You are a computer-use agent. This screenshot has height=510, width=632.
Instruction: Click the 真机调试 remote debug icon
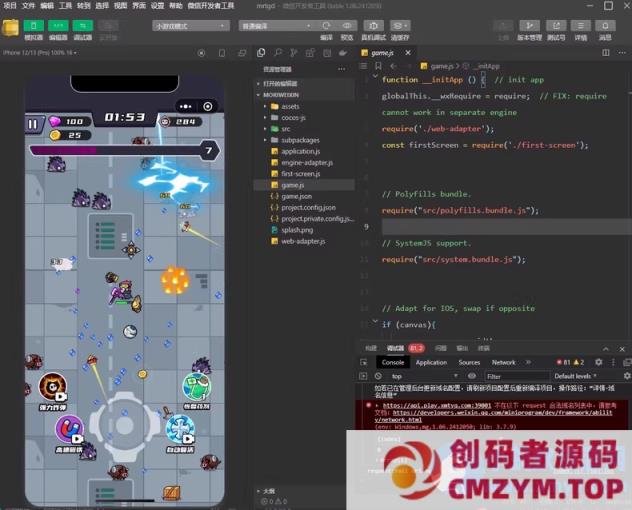click(x=373, y=25)
